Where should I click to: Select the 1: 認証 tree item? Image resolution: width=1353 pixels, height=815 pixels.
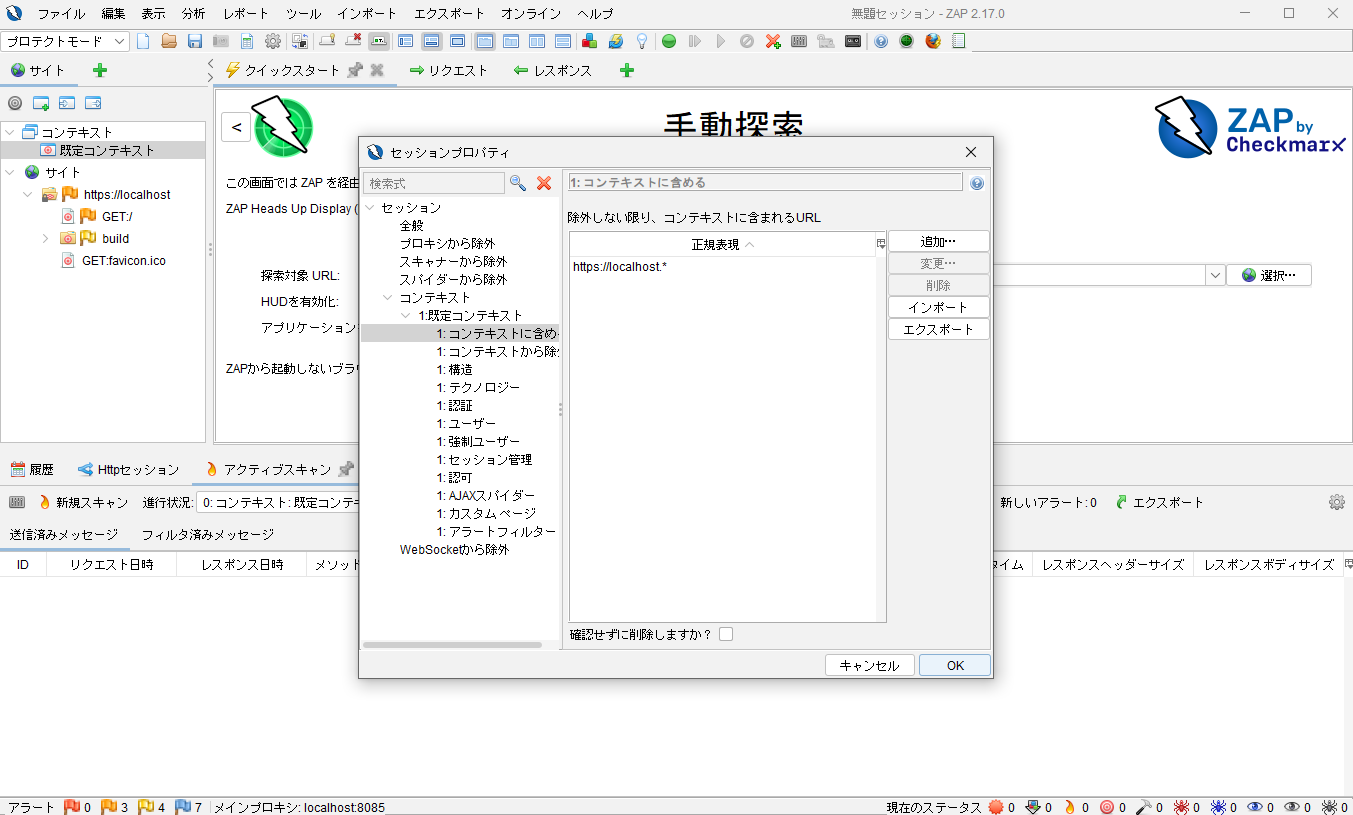pos(454,405)
